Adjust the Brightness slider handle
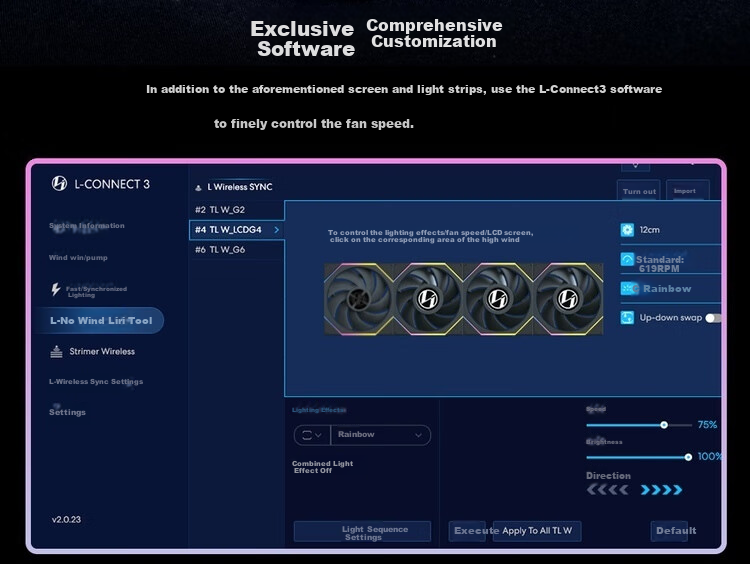Viewport: 750px width, 564px height. pos(688,457)
